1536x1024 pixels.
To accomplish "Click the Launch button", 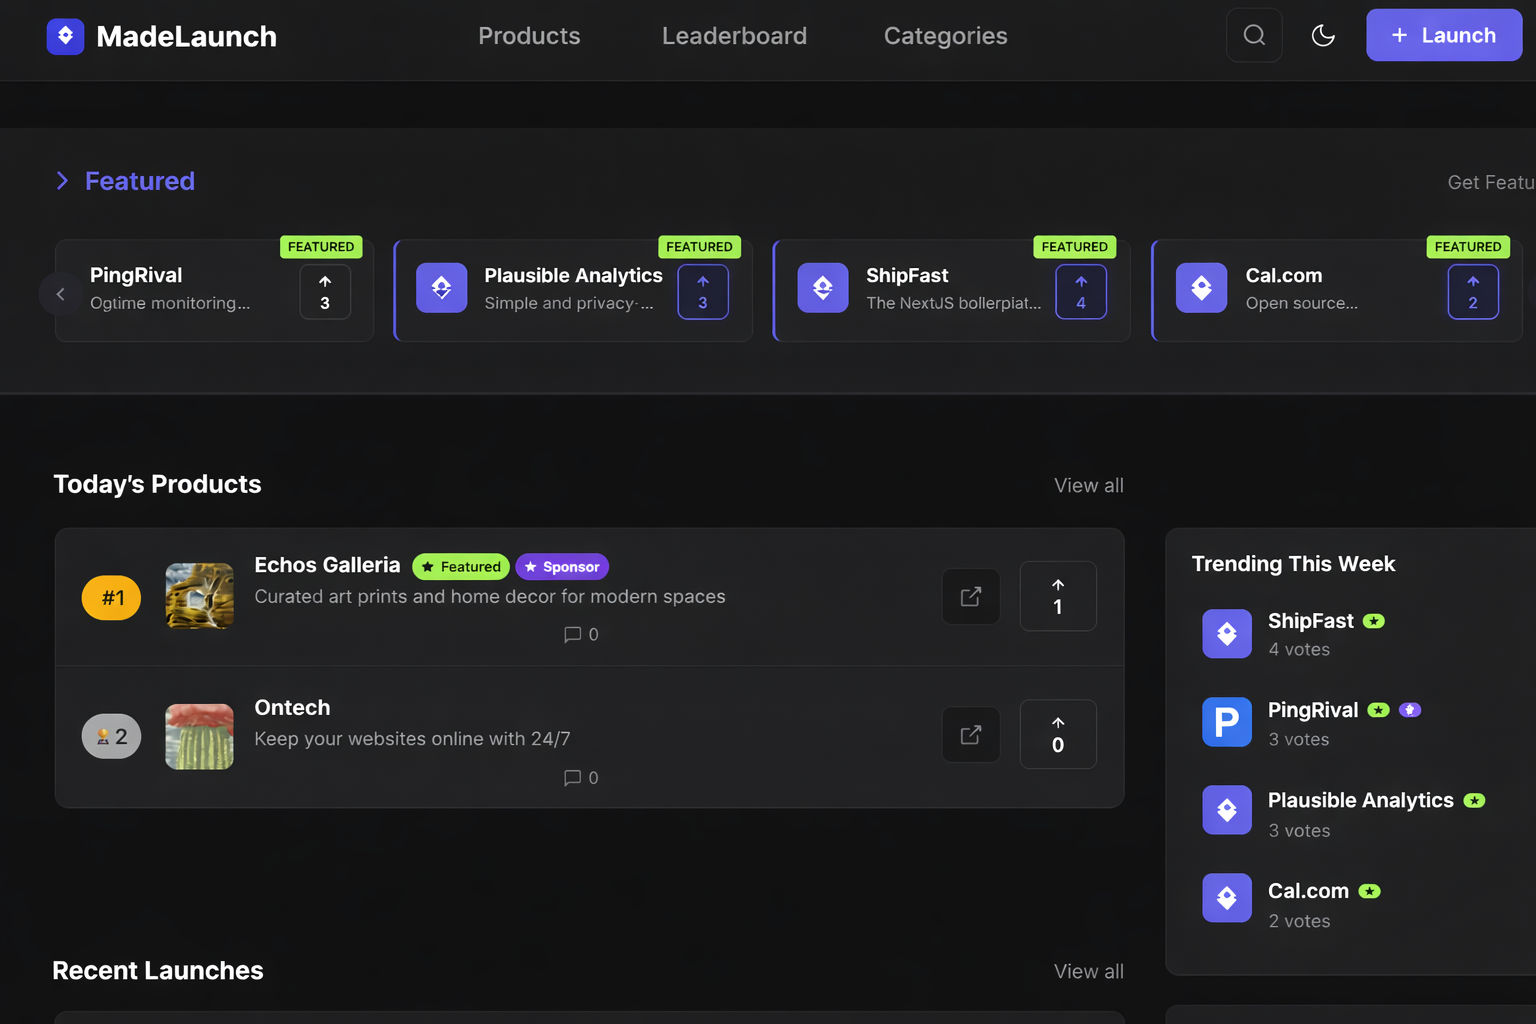I will (x=1443, y=35).
